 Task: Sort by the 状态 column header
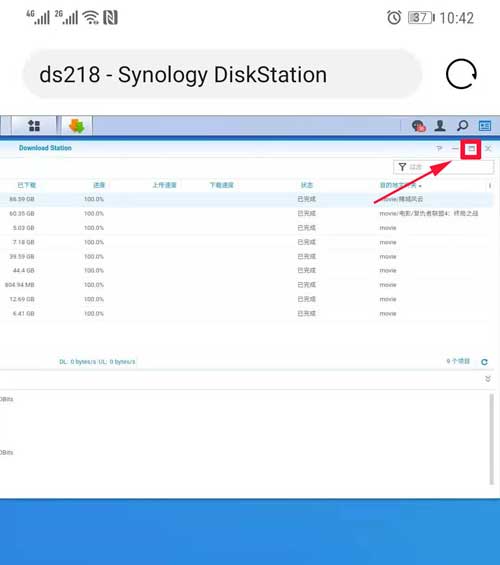(x=307, y=185)
